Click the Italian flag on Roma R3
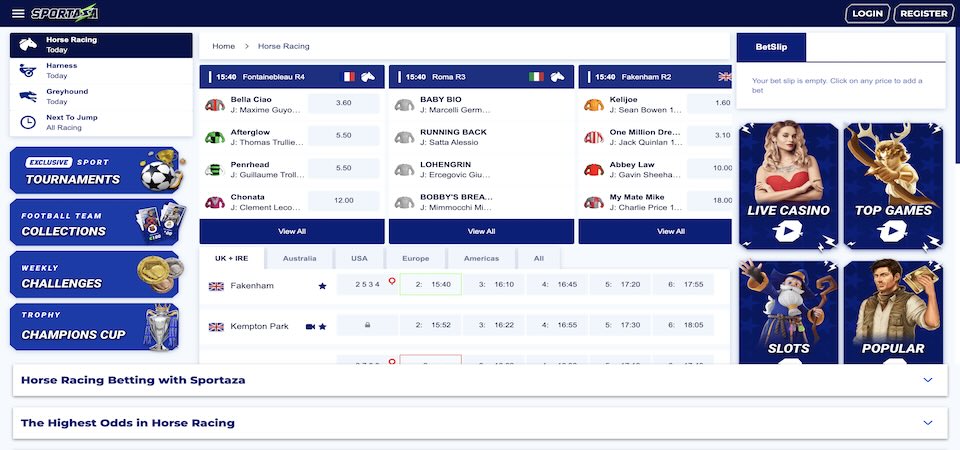This screenshot has width=960, height=450. (x=536, y=77)
